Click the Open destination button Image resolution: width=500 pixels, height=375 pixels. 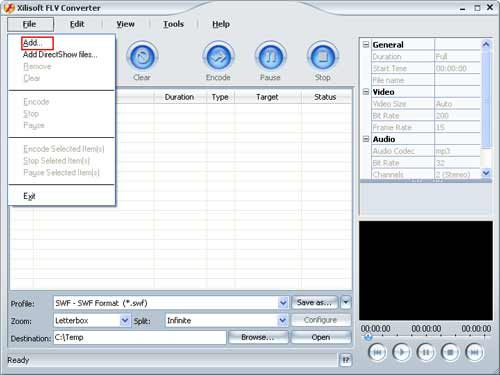click(321, 337)
